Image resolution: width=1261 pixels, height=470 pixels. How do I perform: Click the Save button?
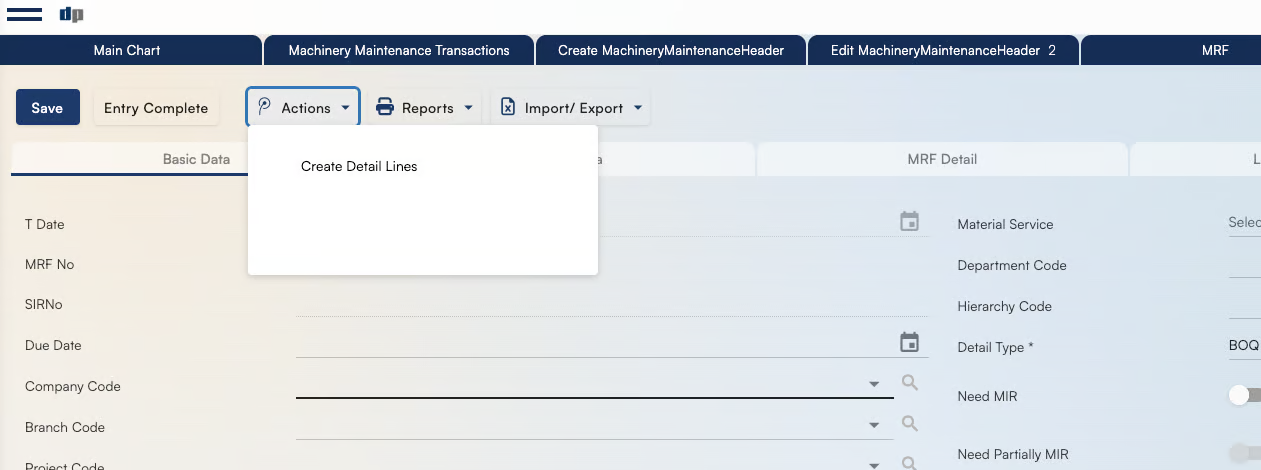point(47,108)
